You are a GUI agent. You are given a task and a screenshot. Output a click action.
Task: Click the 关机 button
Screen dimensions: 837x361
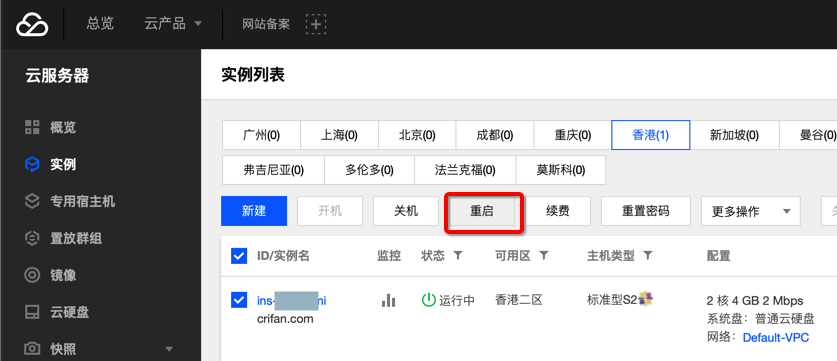406,211
